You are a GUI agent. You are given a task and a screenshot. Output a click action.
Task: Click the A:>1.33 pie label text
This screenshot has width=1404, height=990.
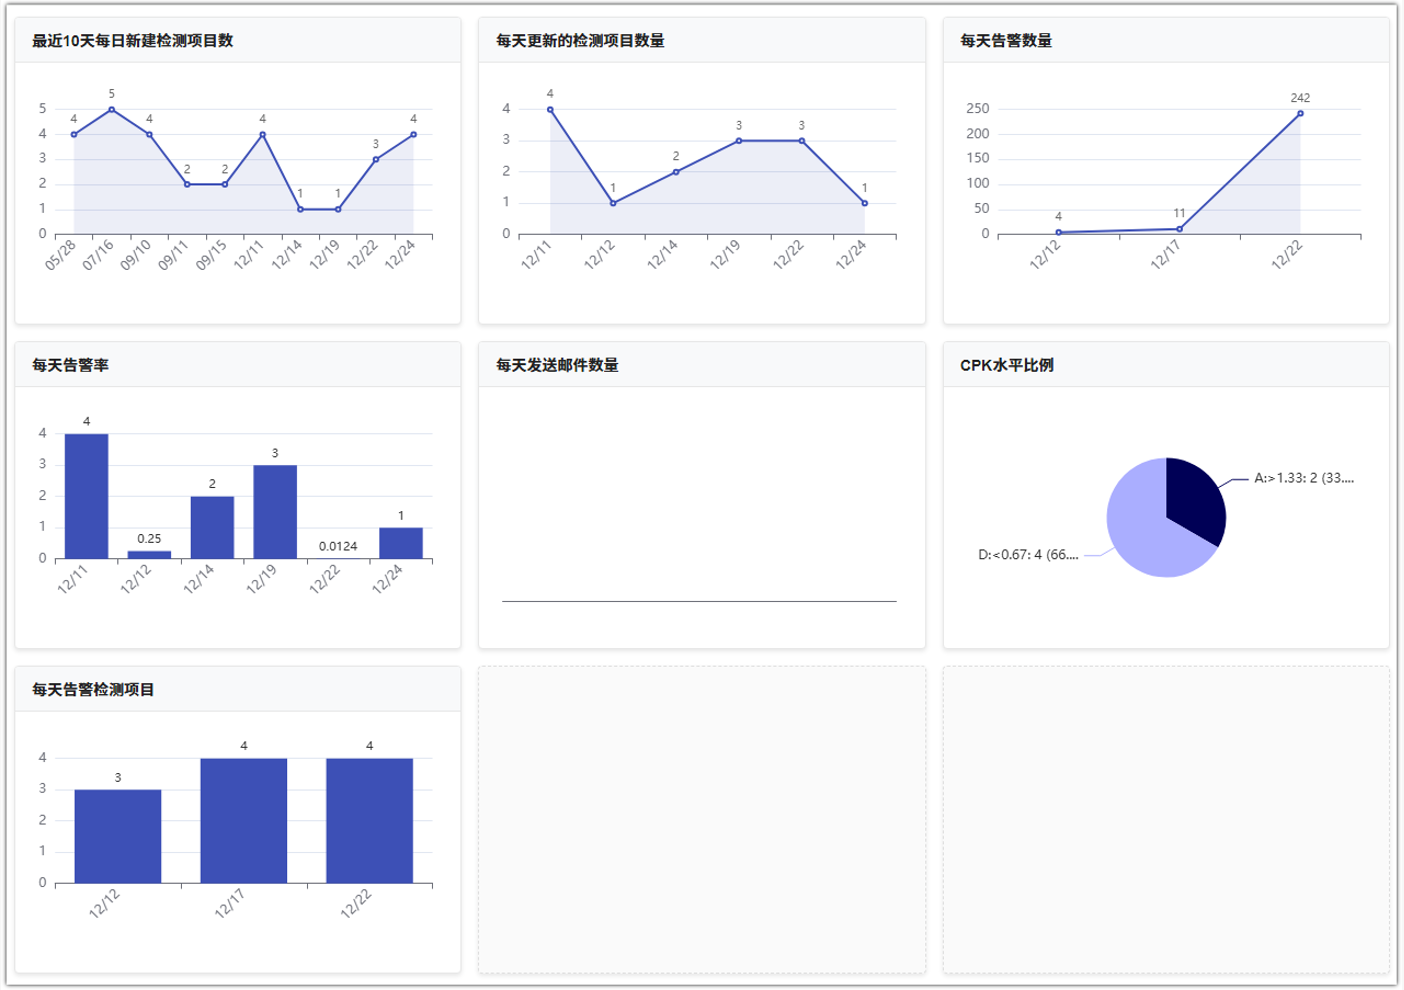click(1303, 478)
